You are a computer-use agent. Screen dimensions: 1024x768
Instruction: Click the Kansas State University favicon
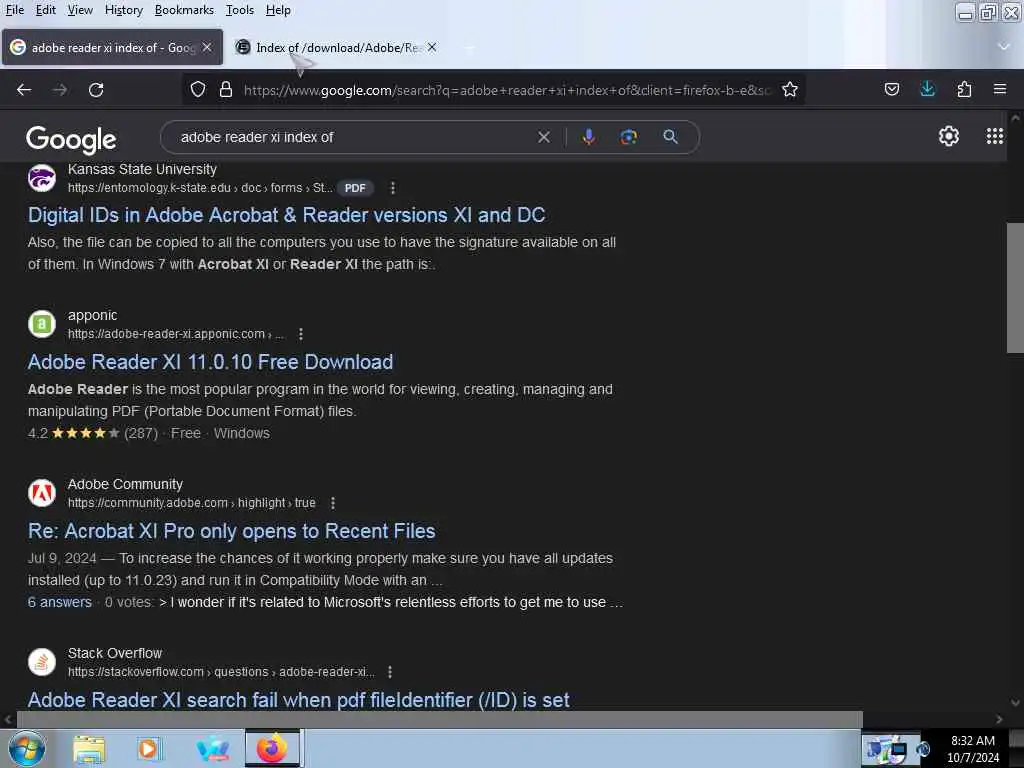[42, 178]
